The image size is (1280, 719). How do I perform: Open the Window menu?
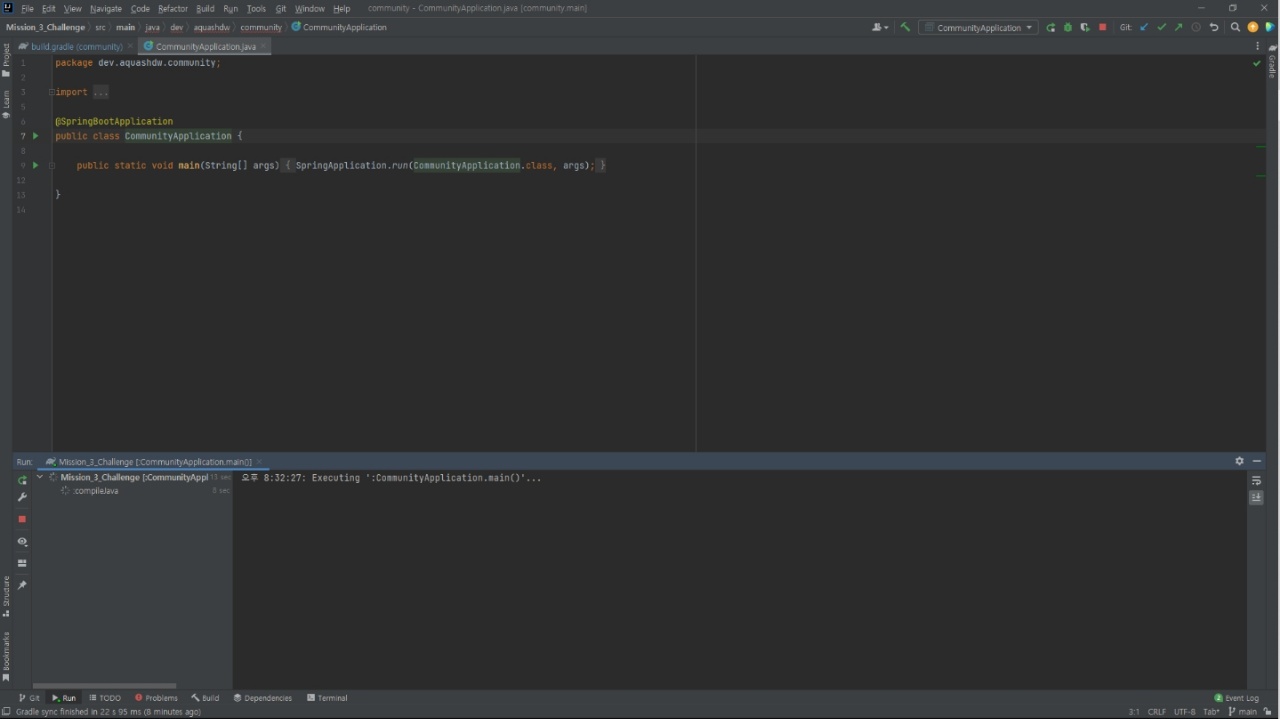pos(309,8)
